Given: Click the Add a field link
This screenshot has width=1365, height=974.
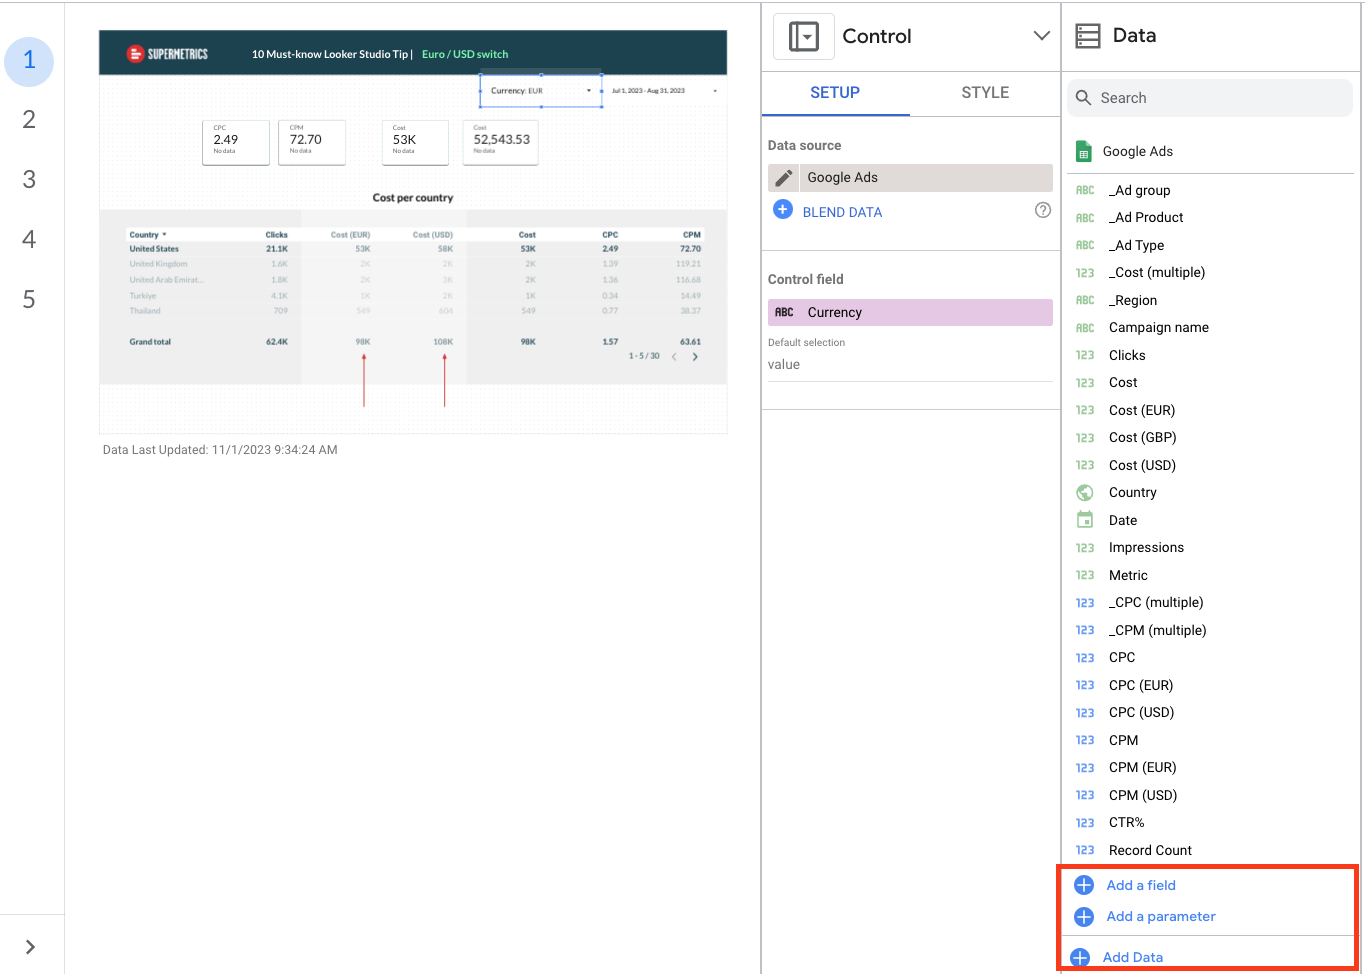Looking at the screenshot, I should click(1140, 885).
